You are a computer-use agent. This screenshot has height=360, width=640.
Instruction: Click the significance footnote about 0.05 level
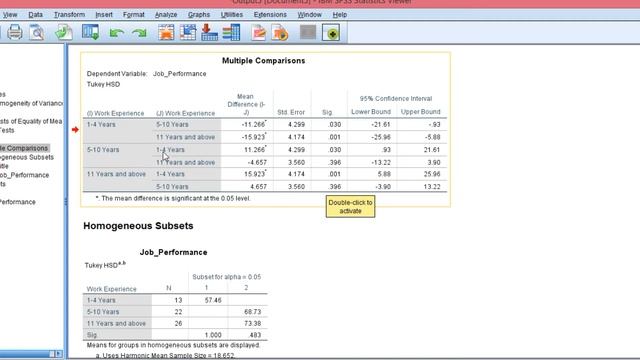click(173, 198)
